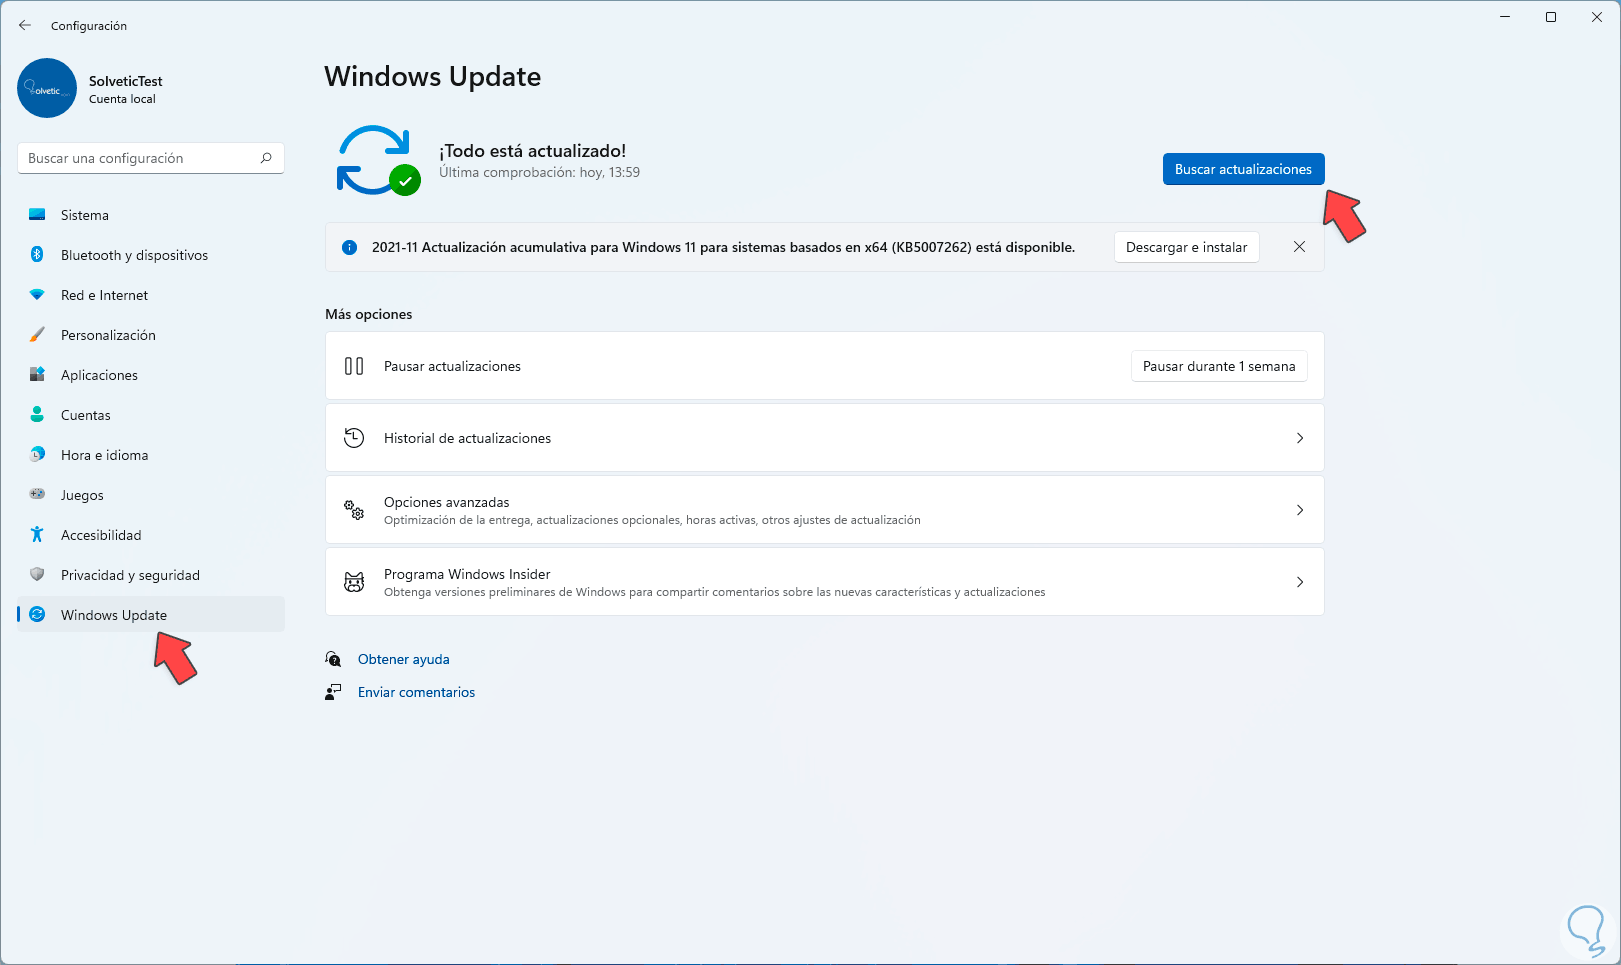Click the ¡Todo está actualizado! status text
The width and height of the screenshot is (1621, 965).
click(533, 151)
